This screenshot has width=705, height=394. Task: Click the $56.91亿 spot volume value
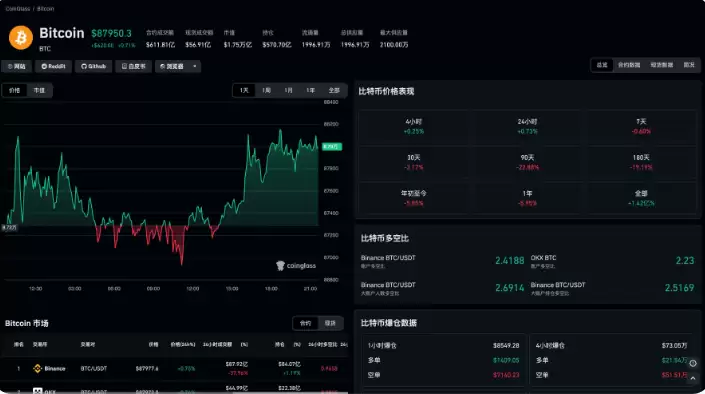coord(198,45)
